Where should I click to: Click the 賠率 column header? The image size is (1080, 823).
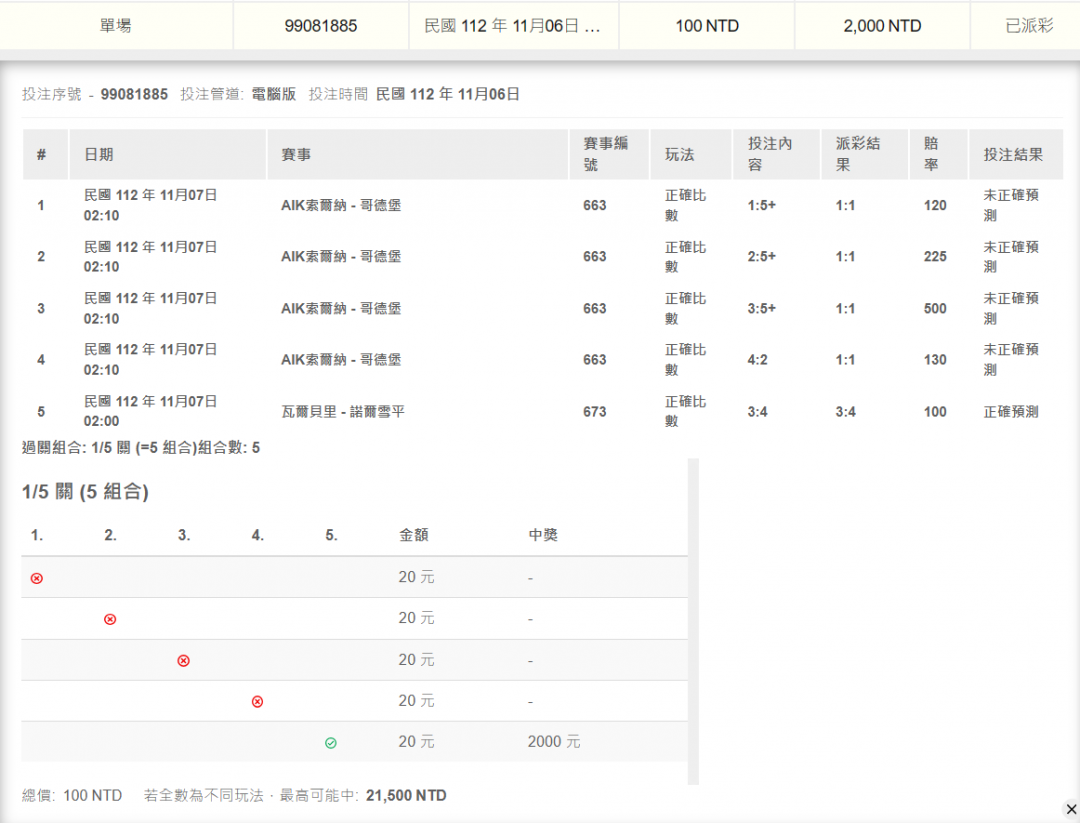[932, 155]
